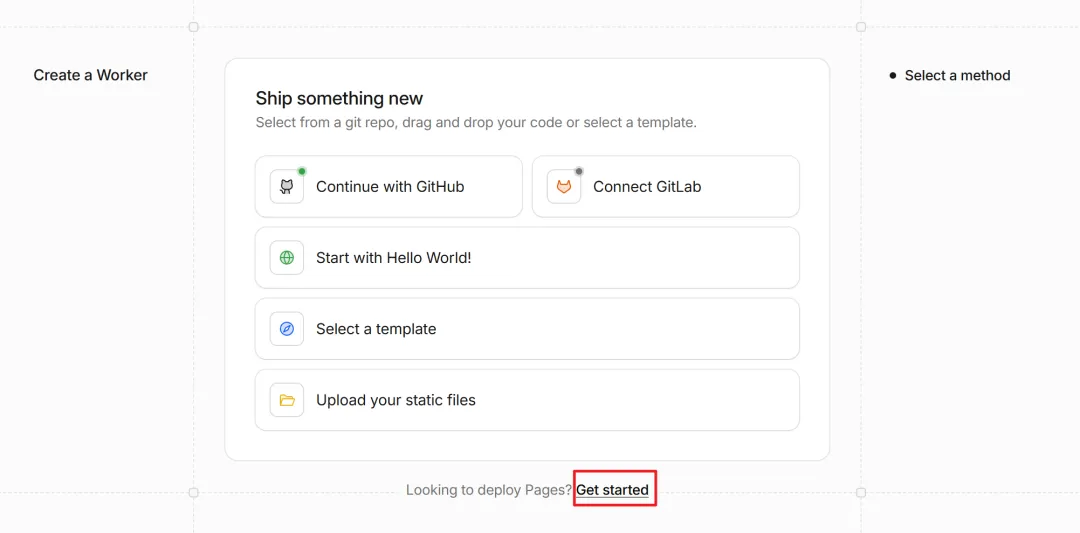The image size is (1080, 533).
Task: Select Start with Hello World!
Action: click(527, 258)
